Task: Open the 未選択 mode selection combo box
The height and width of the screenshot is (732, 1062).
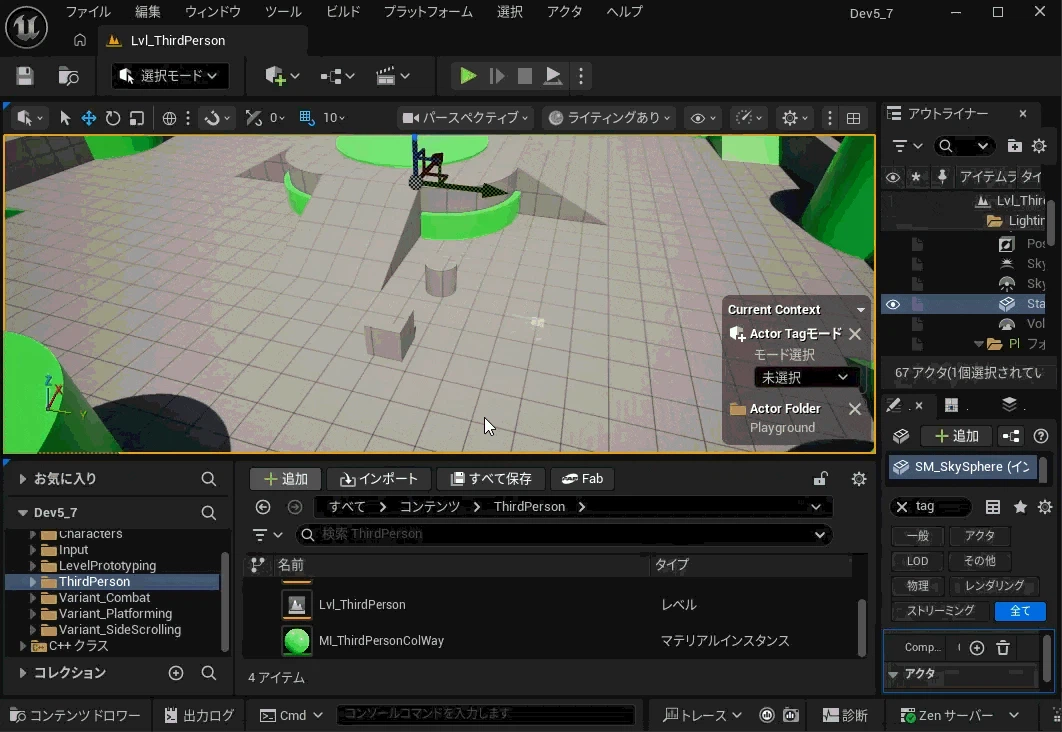Action: coord(805,377)
